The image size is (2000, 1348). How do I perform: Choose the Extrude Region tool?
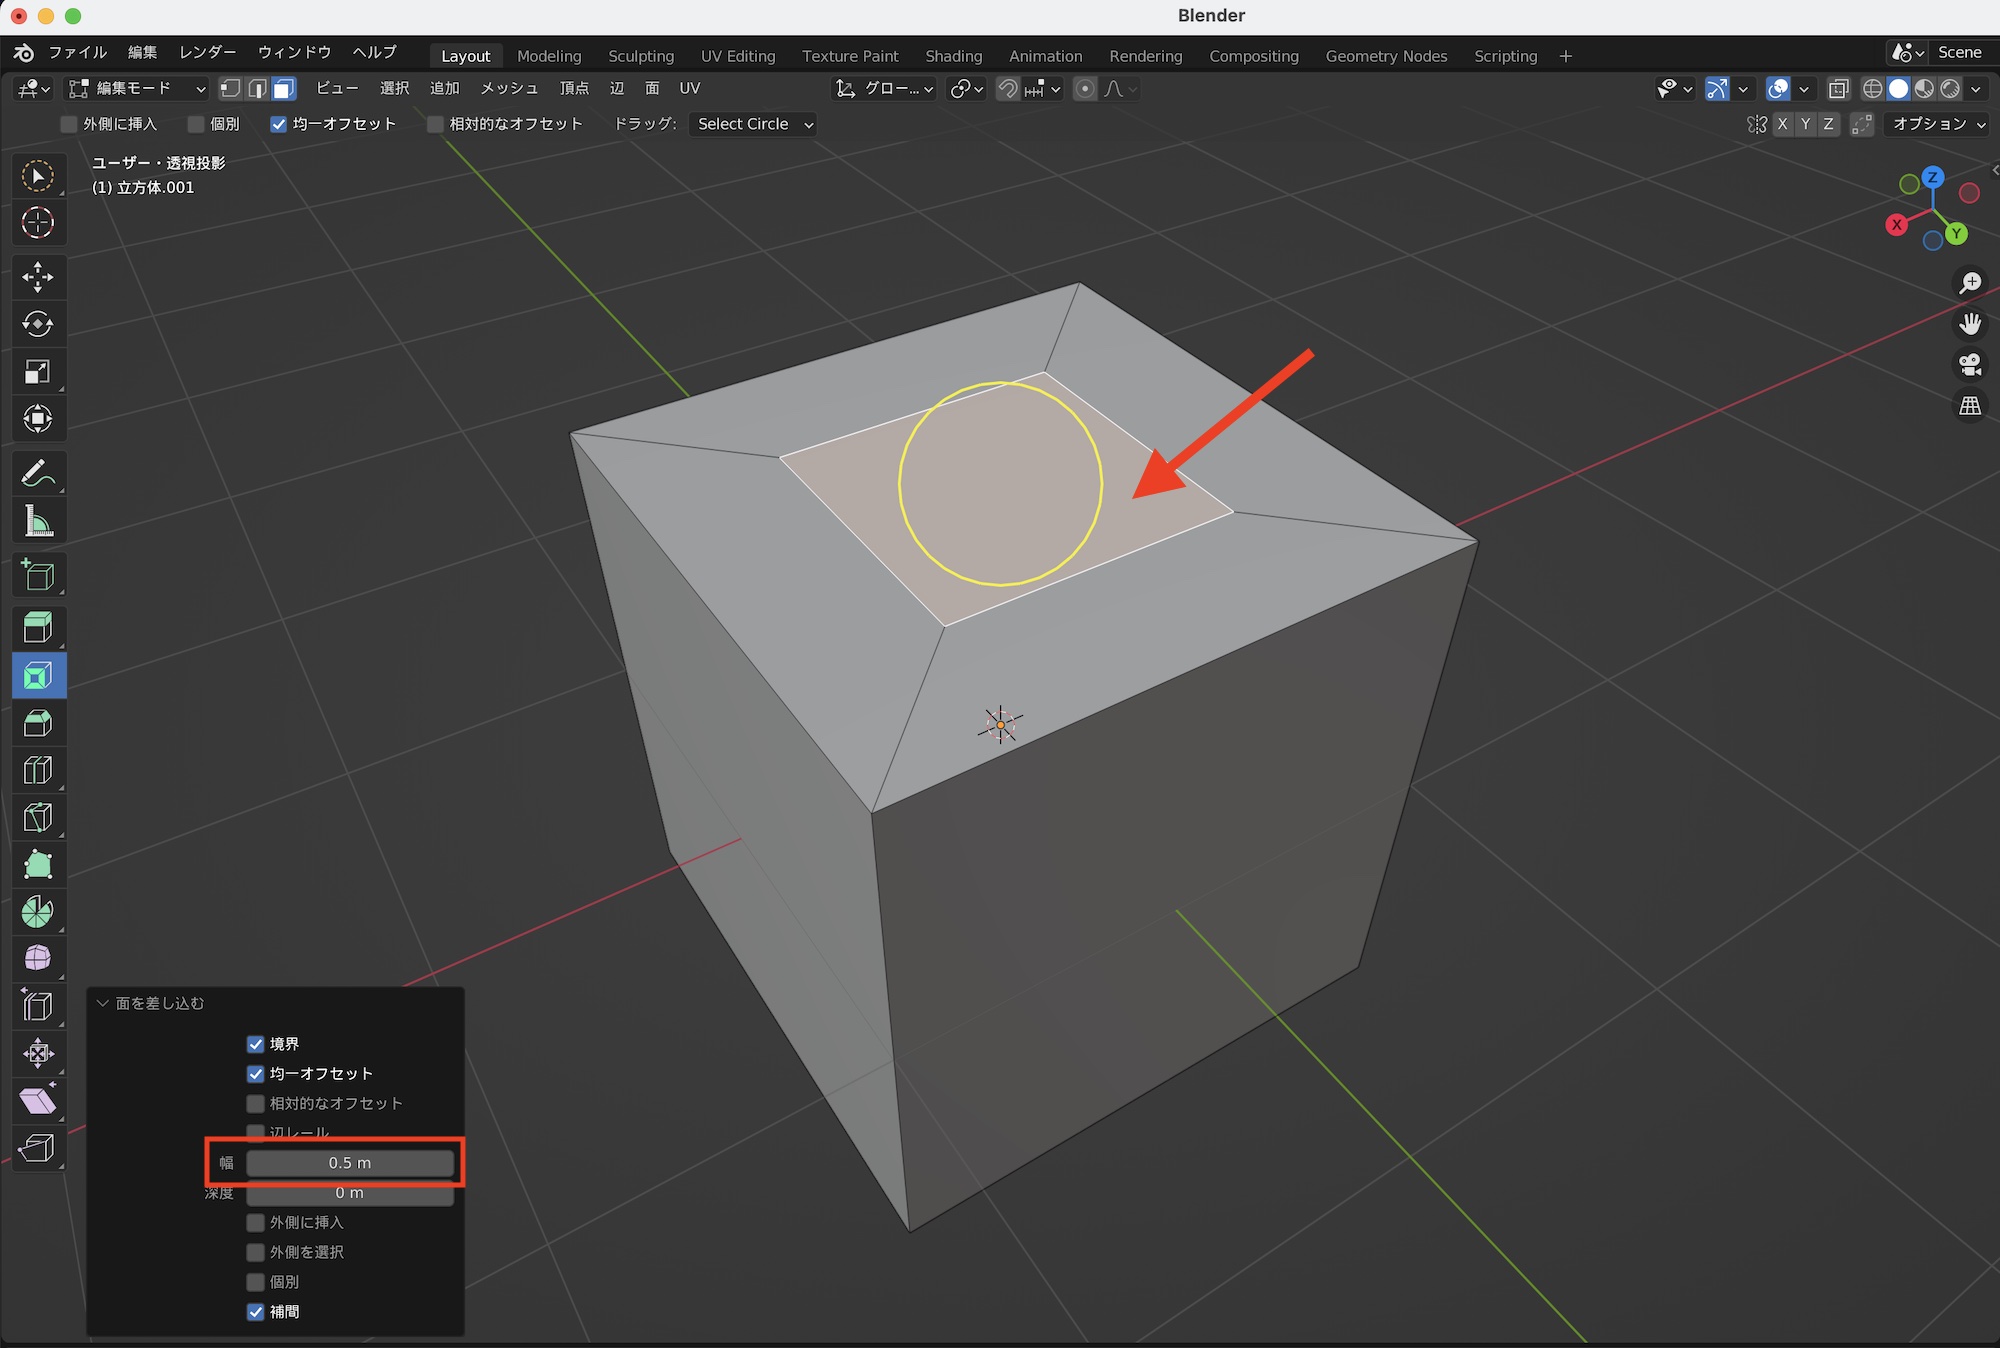38,628
